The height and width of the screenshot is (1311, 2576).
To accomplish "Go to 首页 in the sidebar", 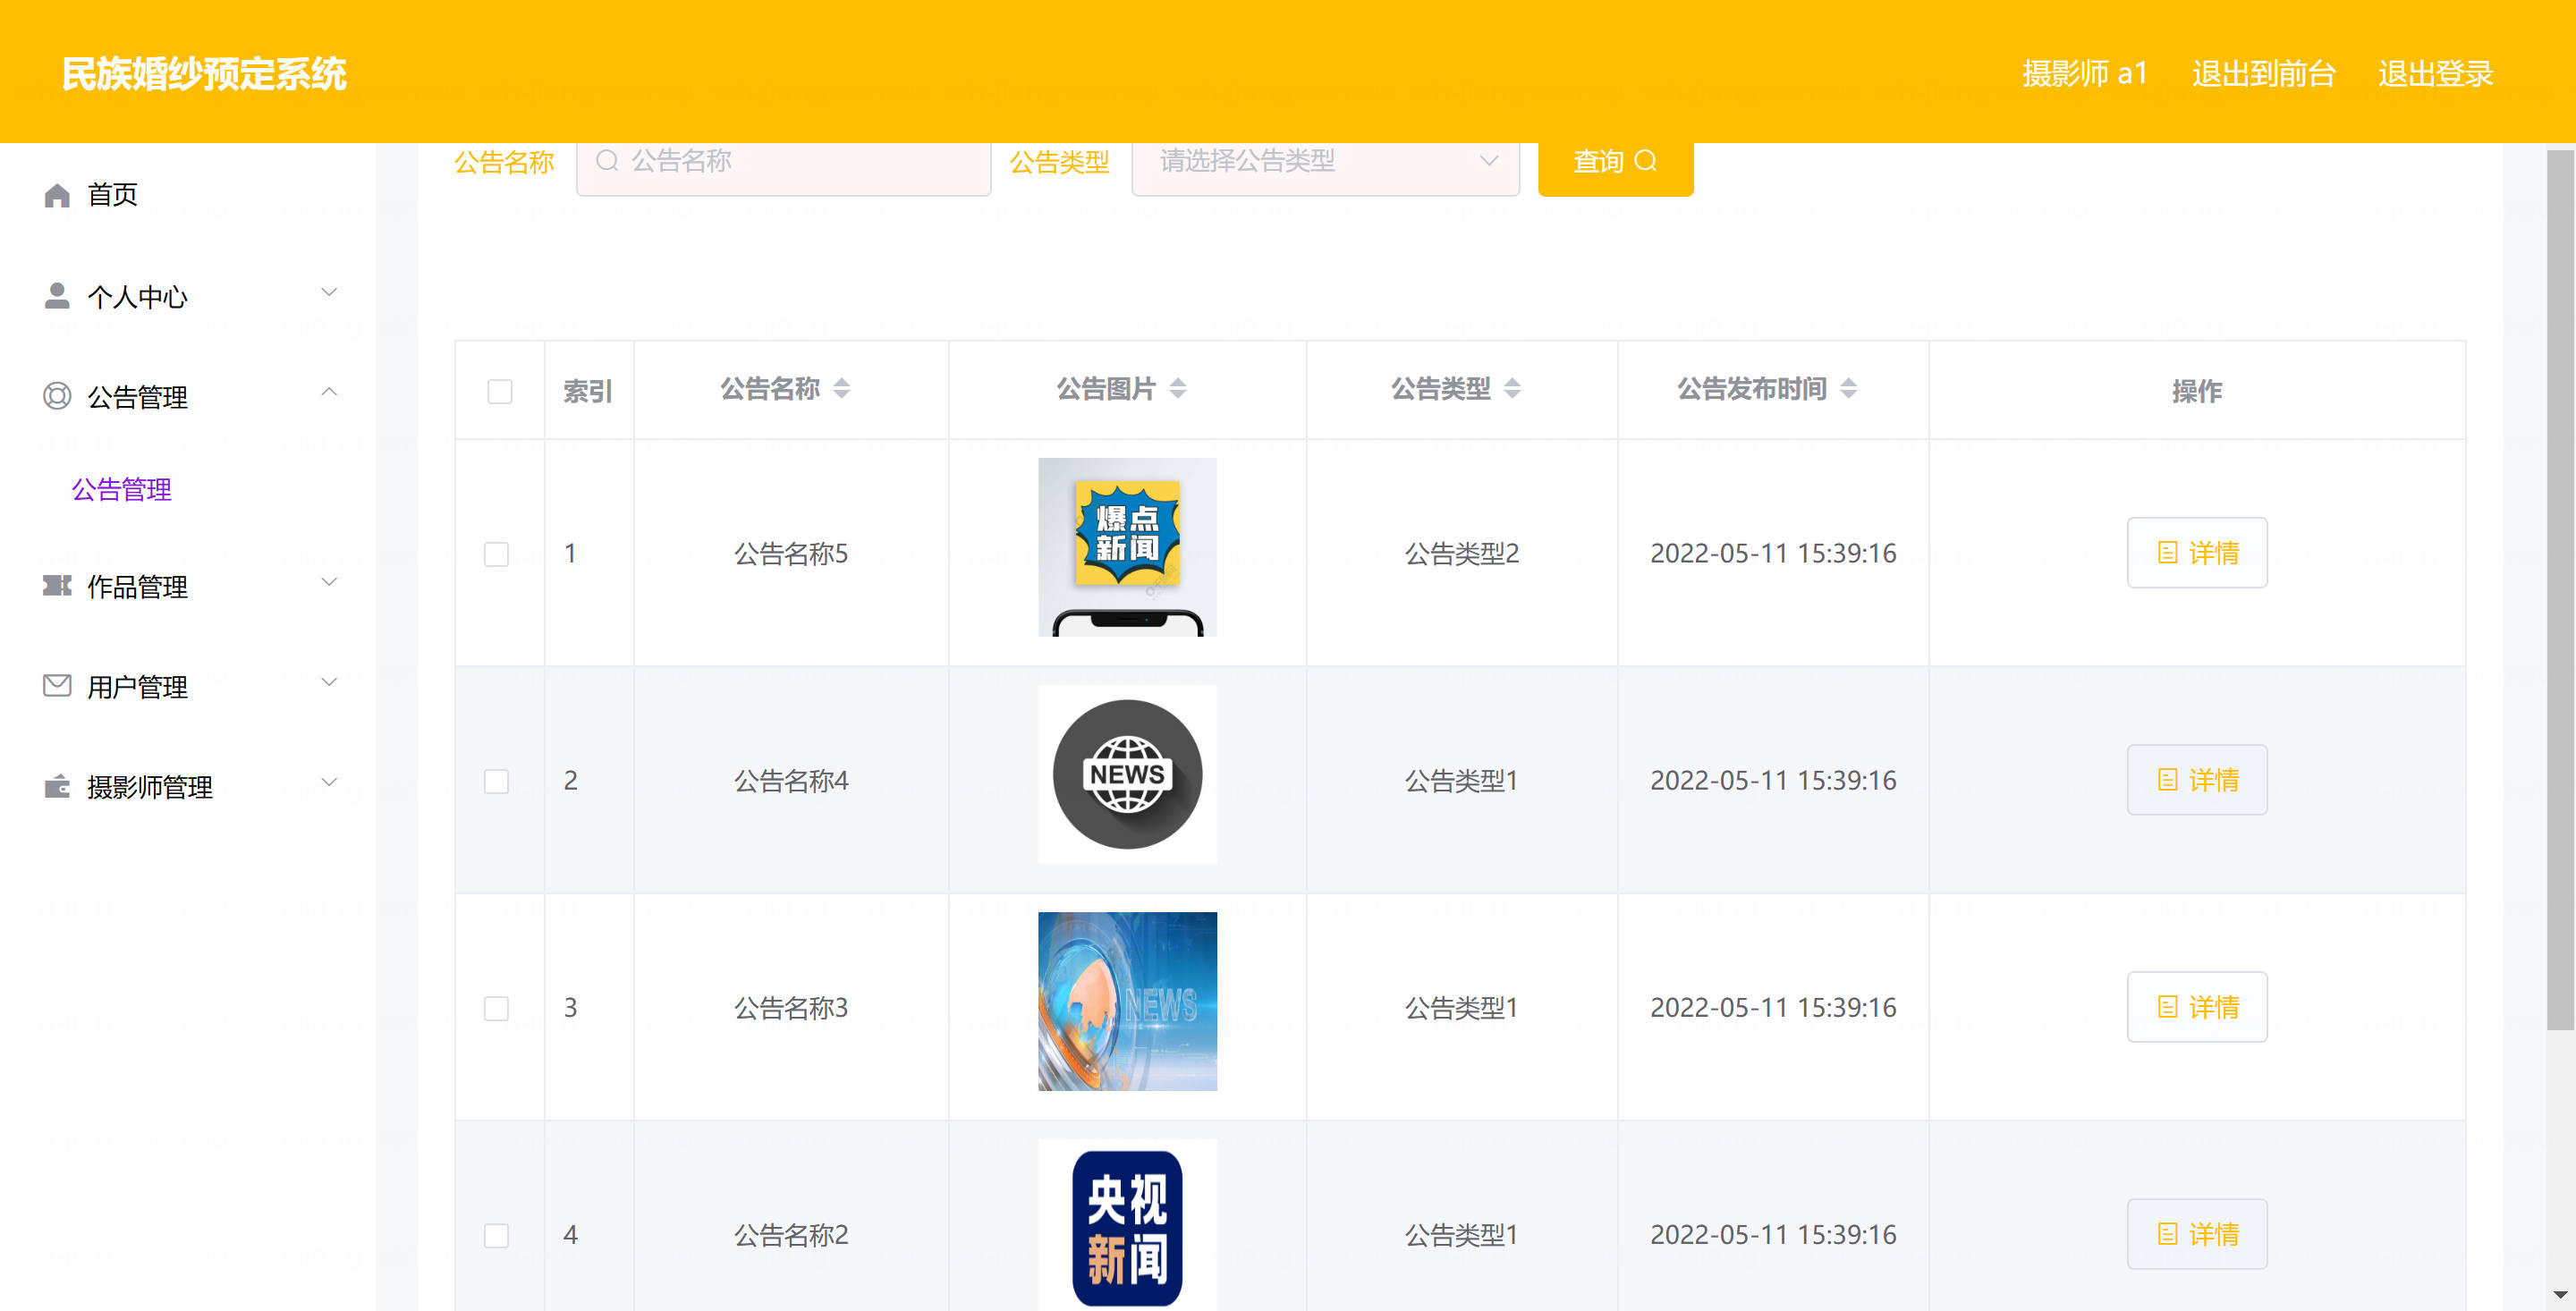I will tap(112, 195).
